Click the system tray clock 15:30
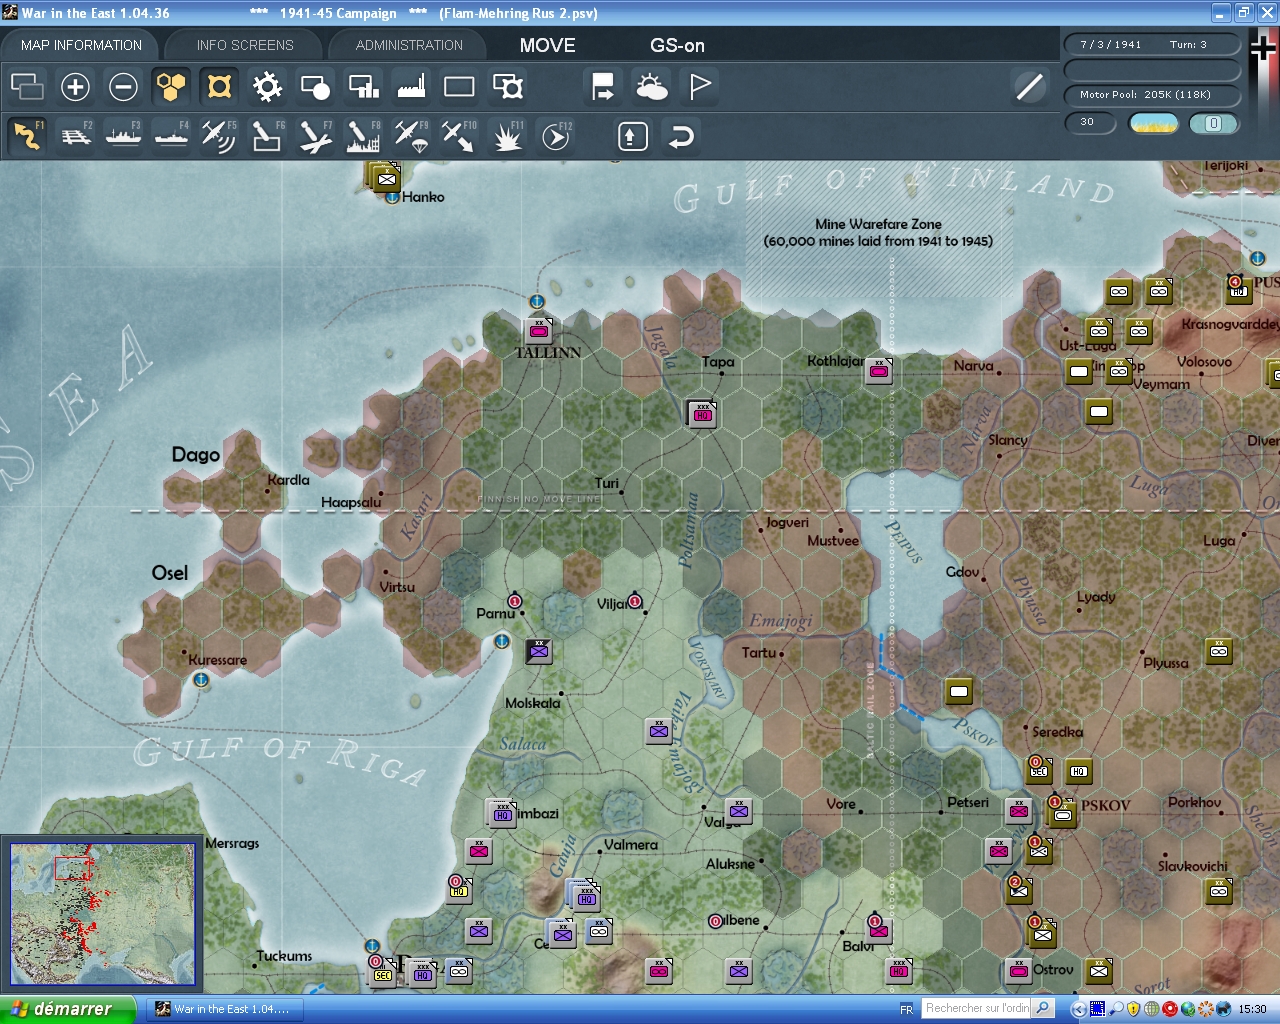The image size is (1280, 1024). [1252, 1009]
